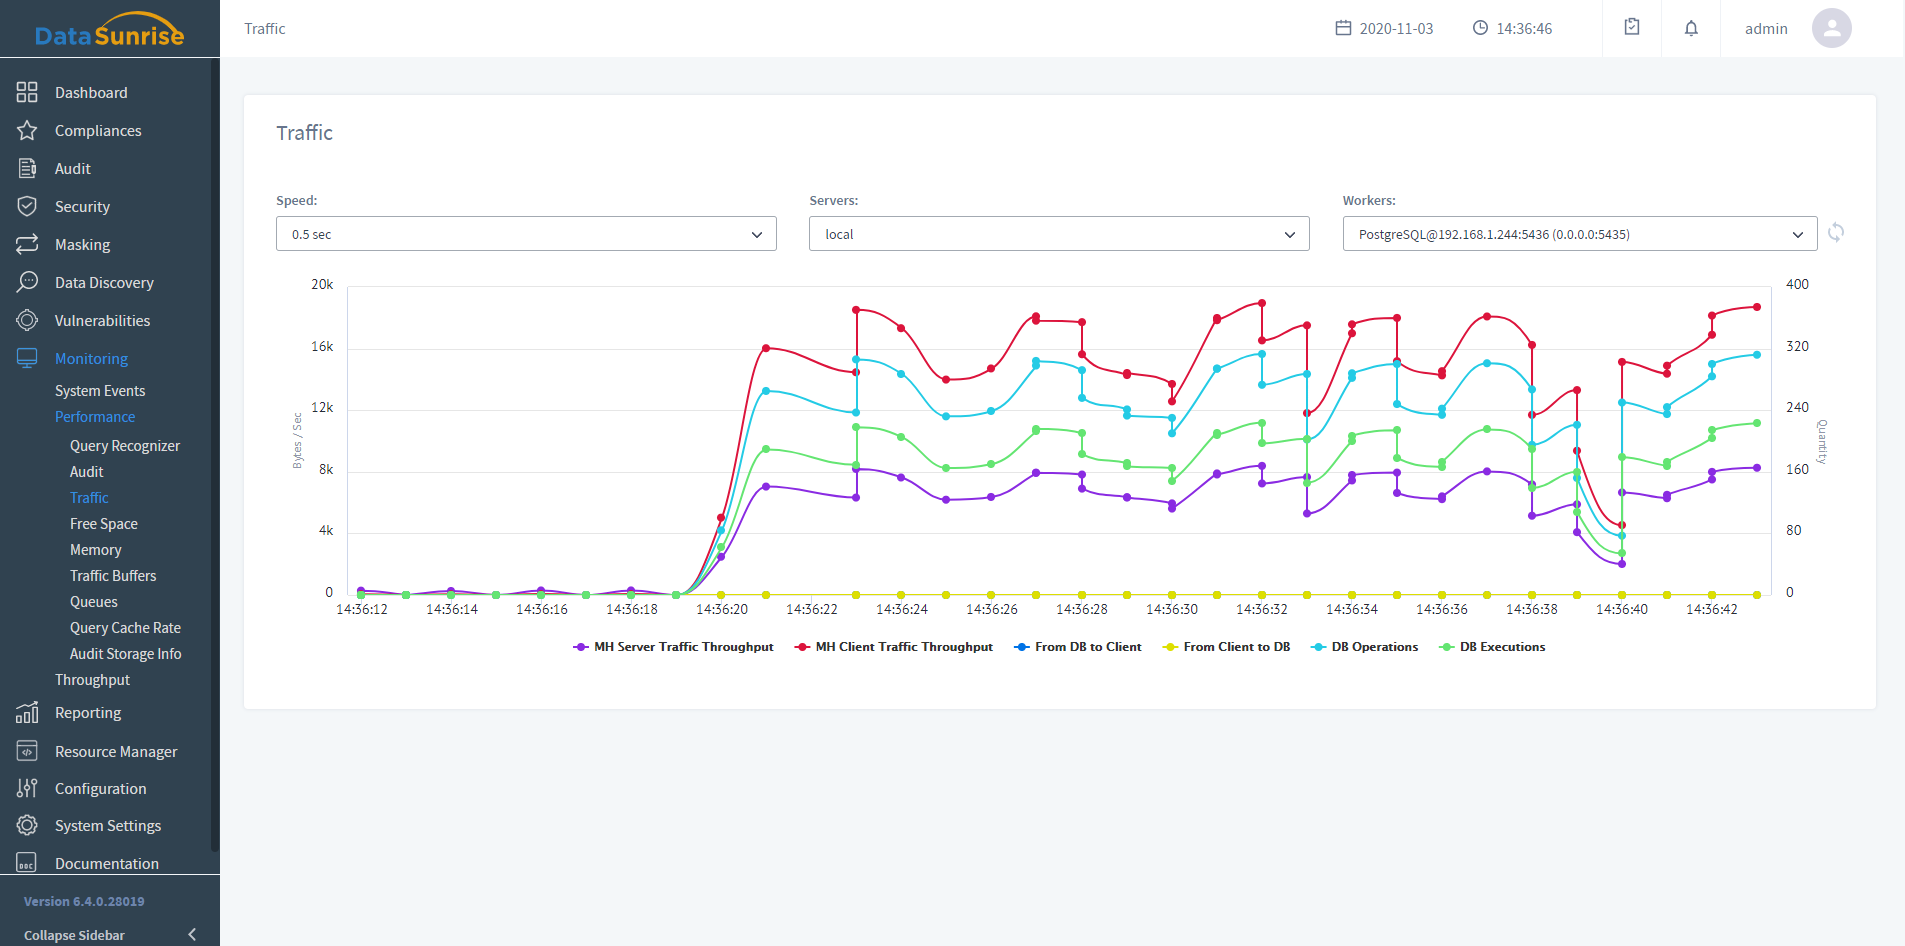Click the Masking arrows icon
Screen dimensions: 1905x946
click(x=27, y=245)
